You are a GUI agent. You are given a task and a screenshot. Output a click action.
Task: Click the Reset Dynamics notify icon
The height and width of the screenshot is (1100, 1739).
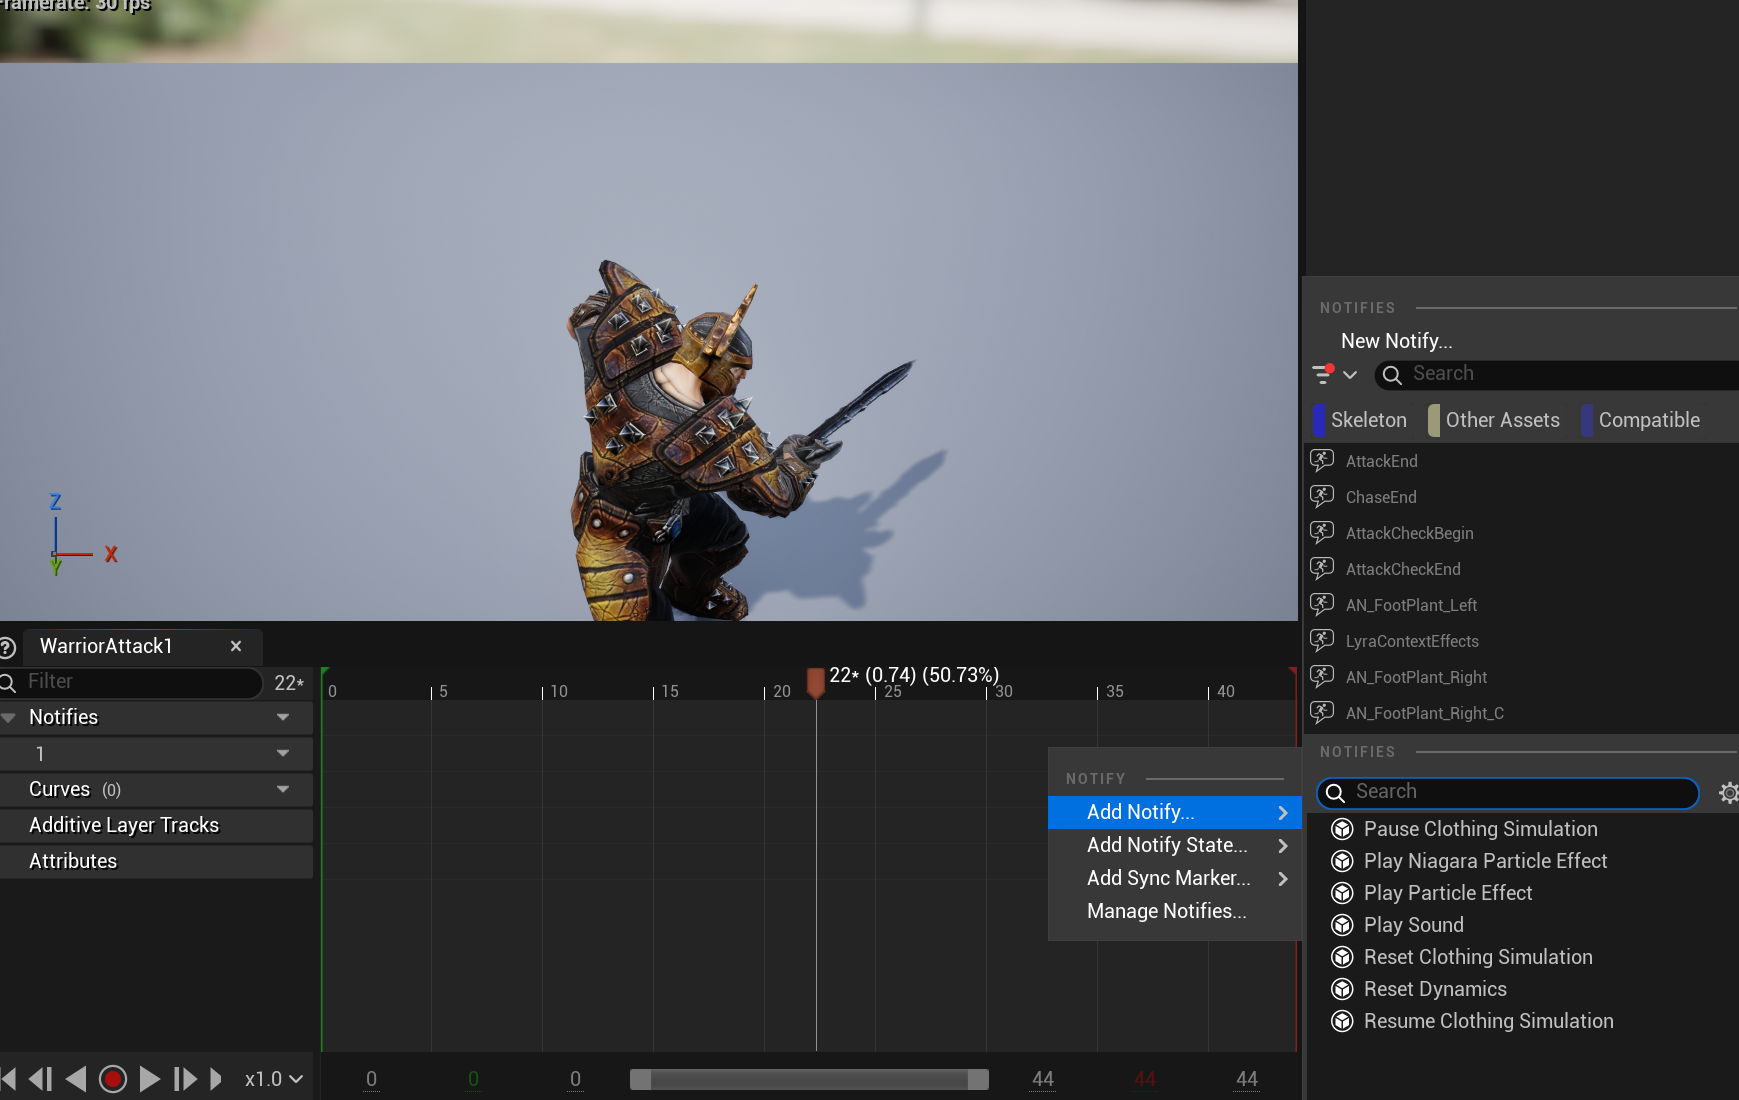click(x=1343, y=989)
